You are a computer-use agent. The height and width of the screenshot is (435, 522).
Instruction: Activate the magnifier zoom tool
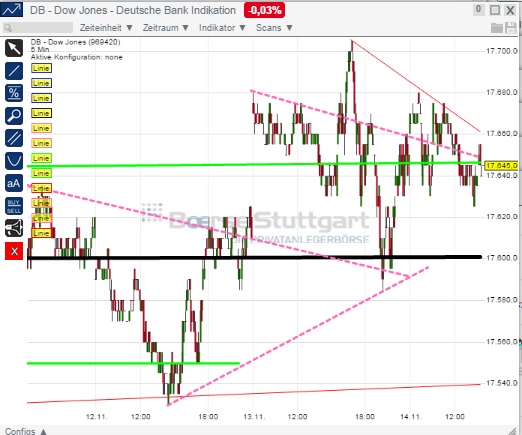(x=14, y=115)
